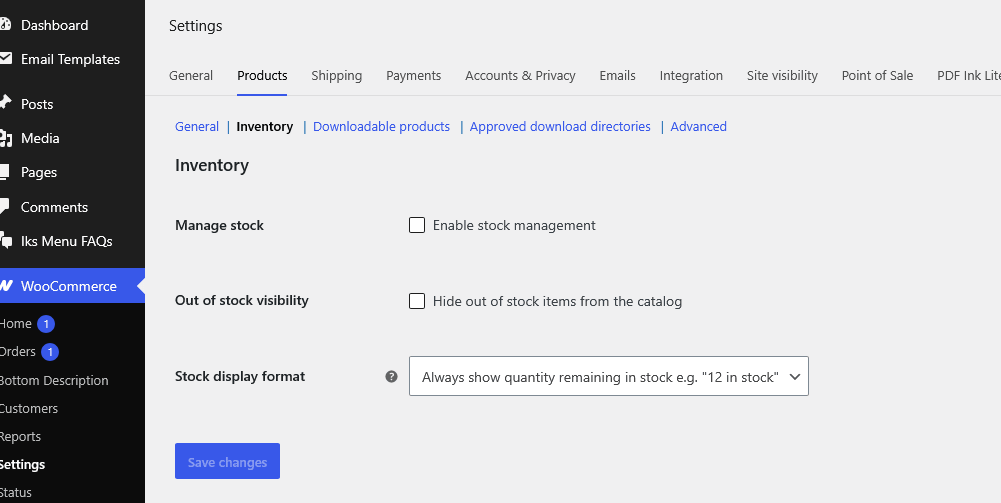Open WooCommerce Orders submenu item
Screen dimensions: 1001x503
click(x=17, y=352)
